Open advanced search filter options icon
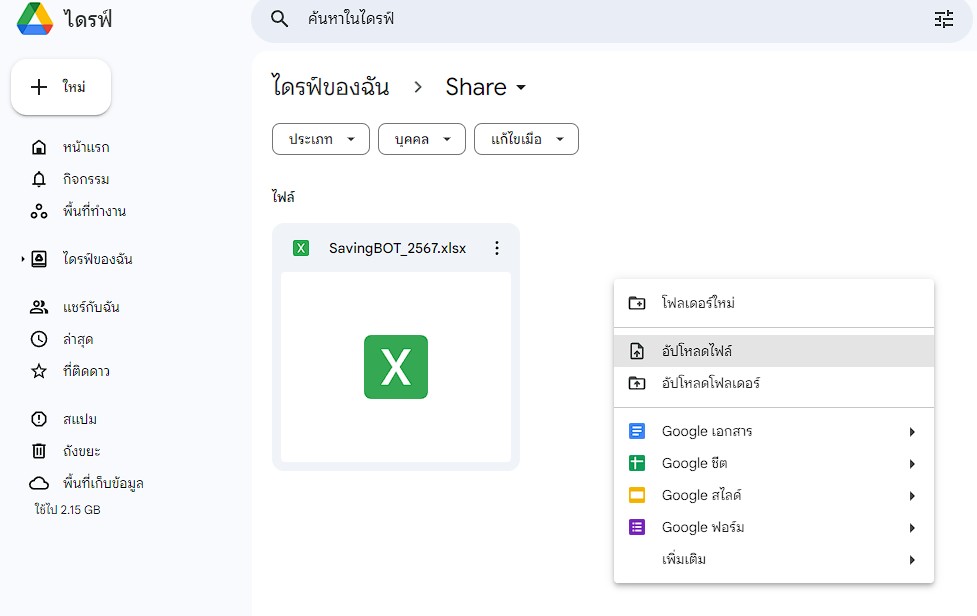This screenshot has height=616, width=977. (x=943, y=19)
